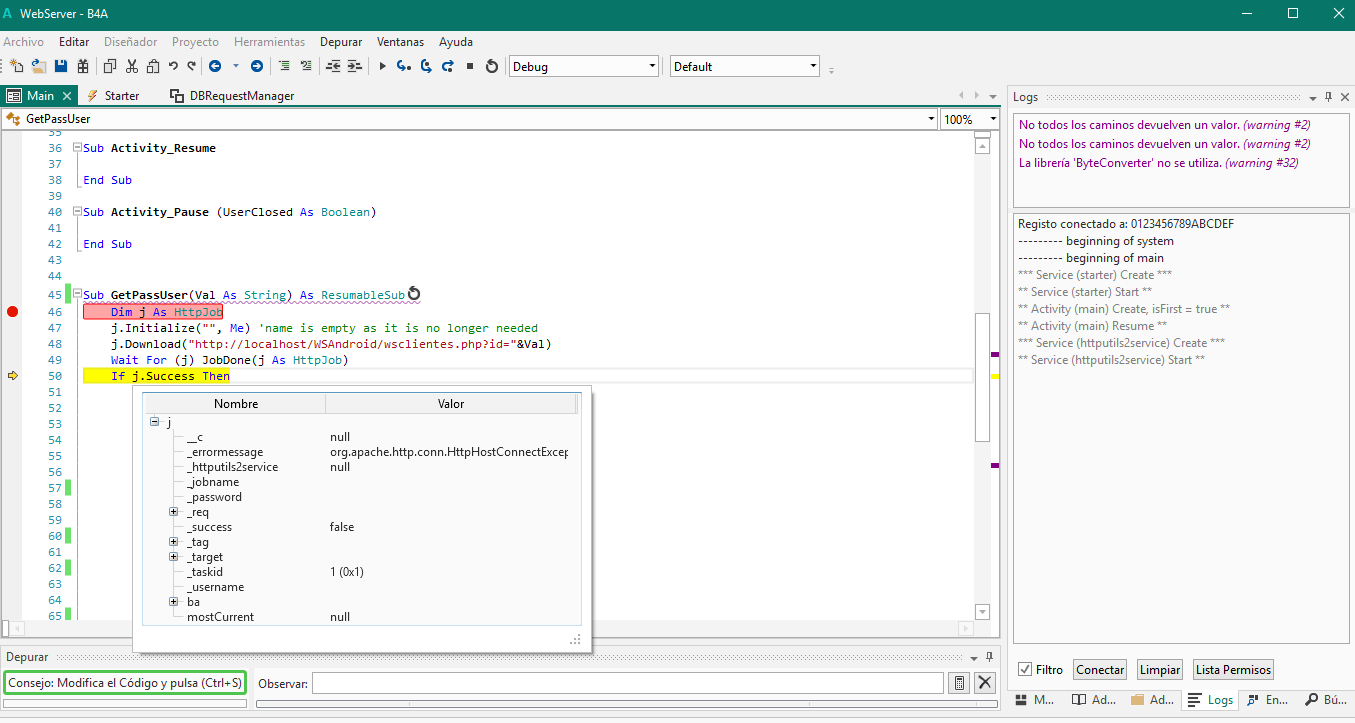This screenshot has width=1355, height=723.
Task: Click the Valor column header
Action: tap(451, 404)
